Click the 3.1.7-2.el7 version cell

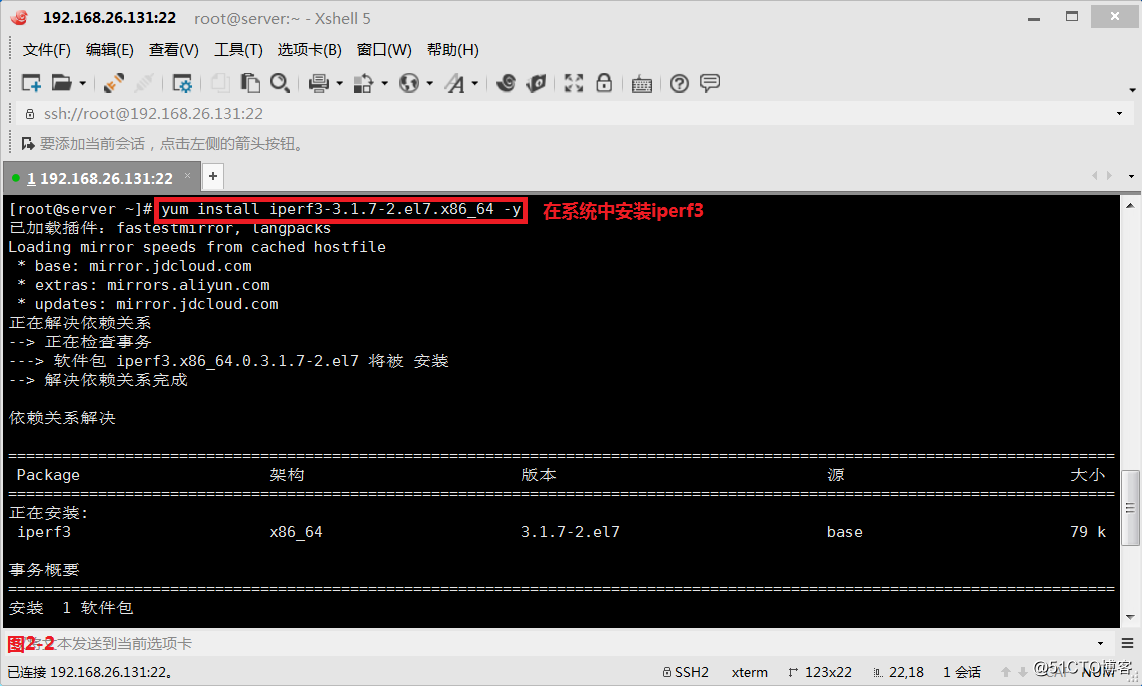point(570,532)
